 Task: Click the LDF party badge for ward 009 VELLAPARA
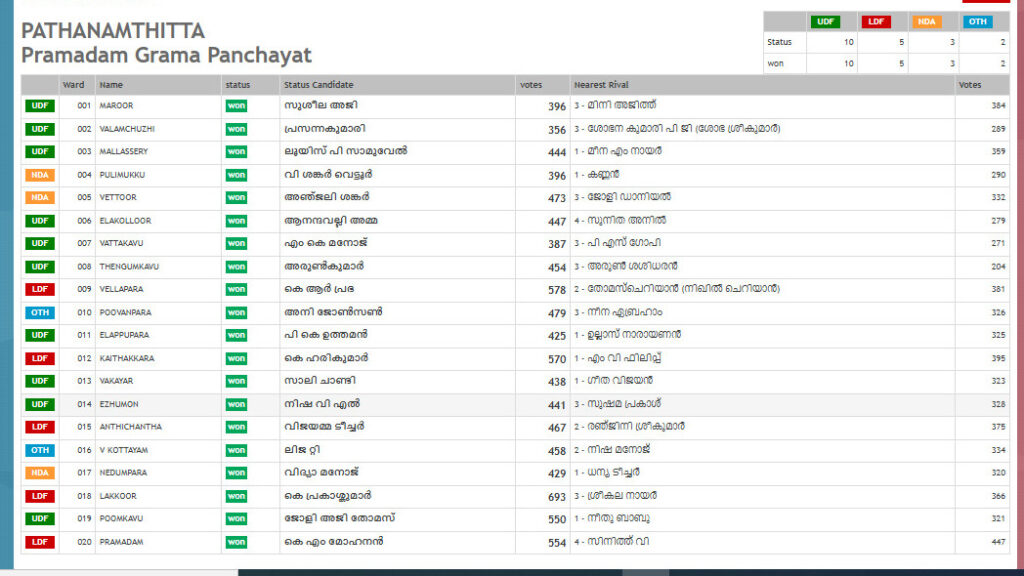pyautogui.click(x=40, y=289)
